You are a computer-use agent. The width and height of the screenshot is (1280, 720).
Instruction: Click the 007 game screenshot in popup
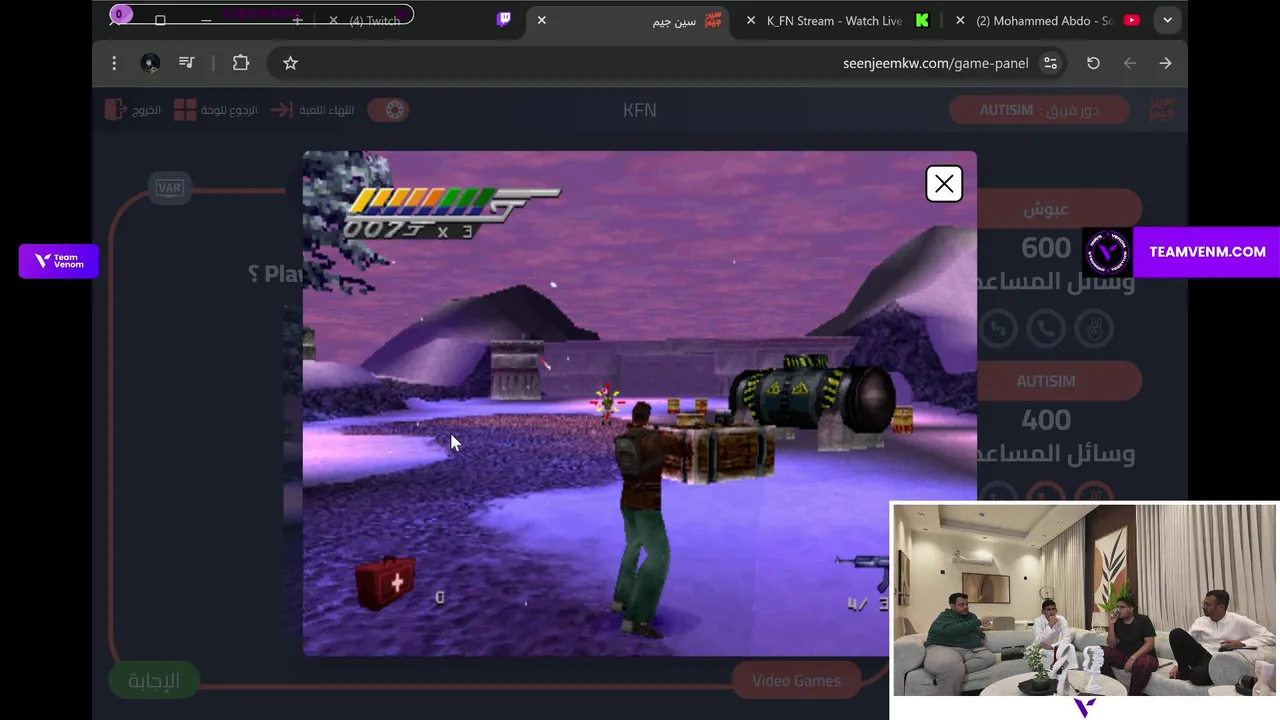coord(640,404)
